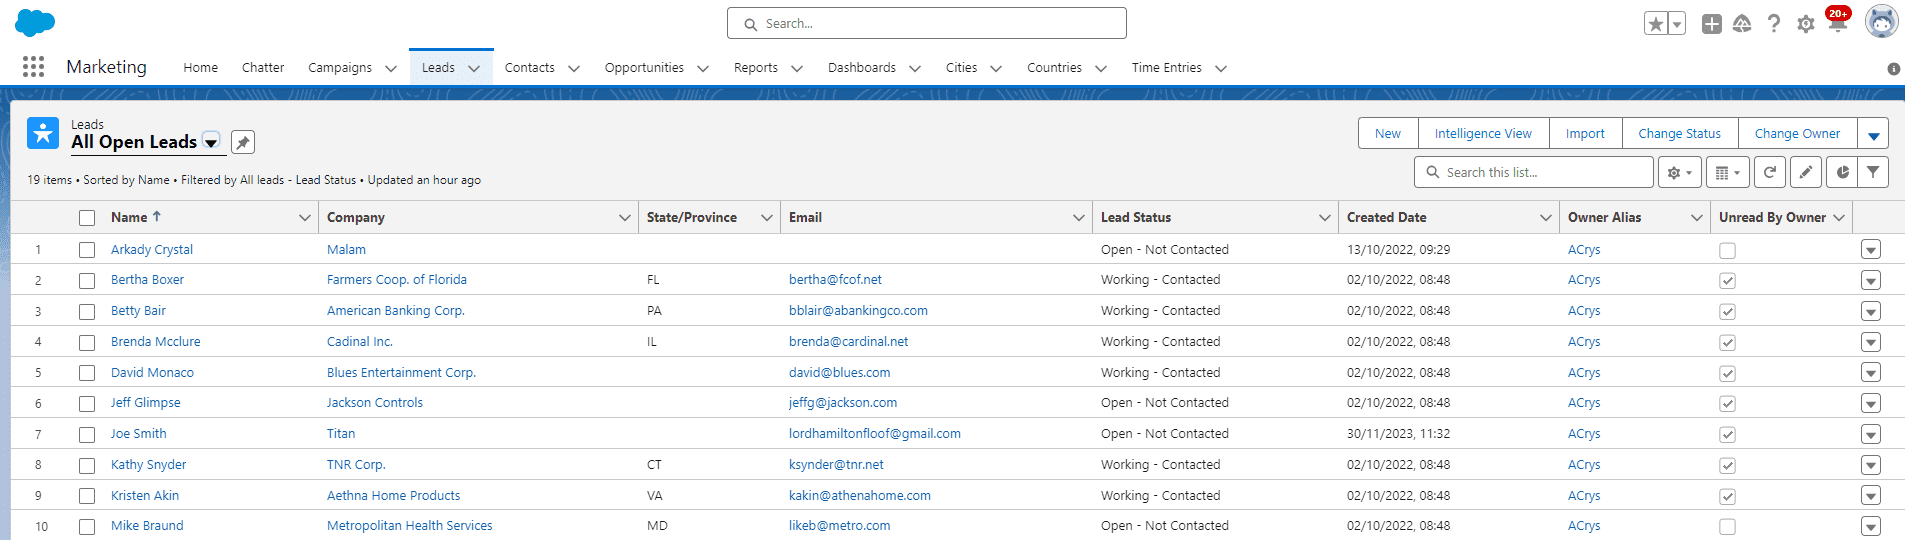This screenshot has height=540, width=1905.
Task: Open the Name column menu chevron
Action: (305, 217)
